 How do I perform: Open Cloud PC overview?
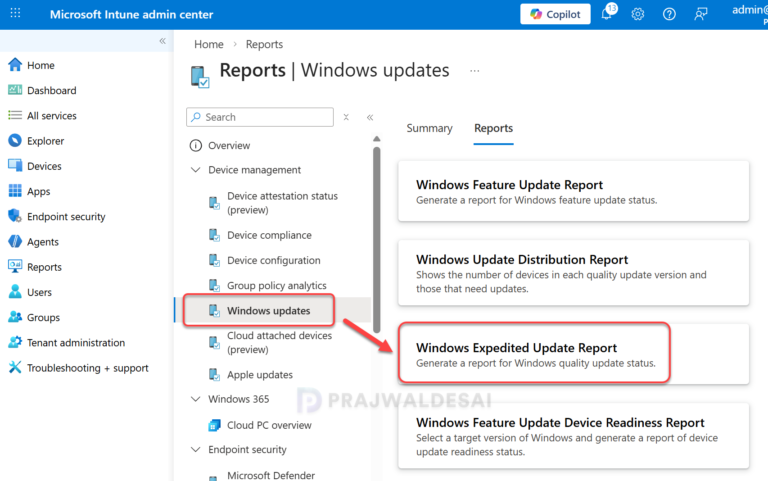tap(269, 425)
